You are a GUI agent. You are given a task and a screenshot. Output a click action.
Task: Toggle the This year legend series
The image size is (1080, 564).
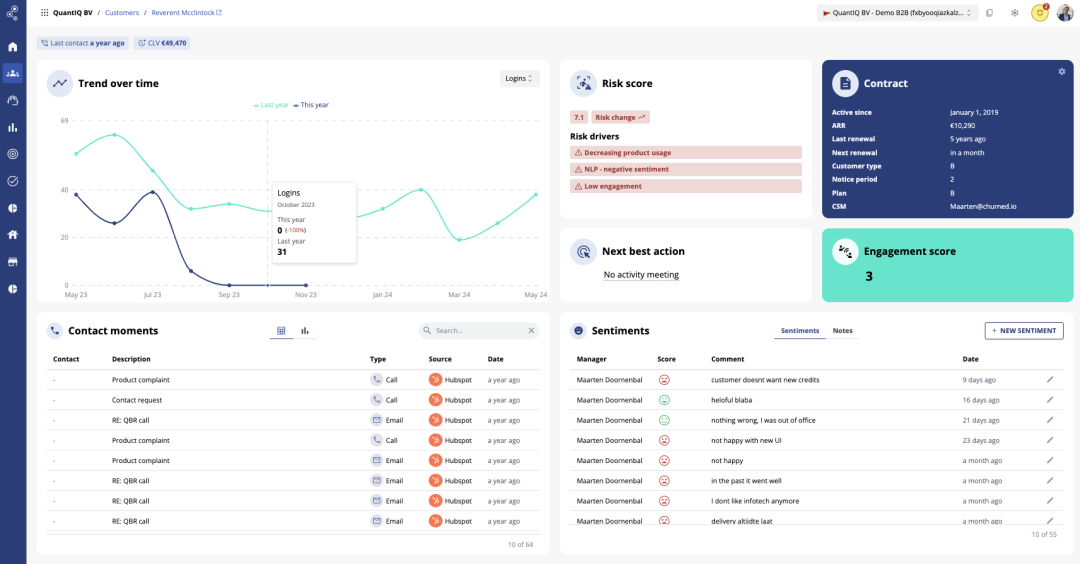click(x=311, y=105)
